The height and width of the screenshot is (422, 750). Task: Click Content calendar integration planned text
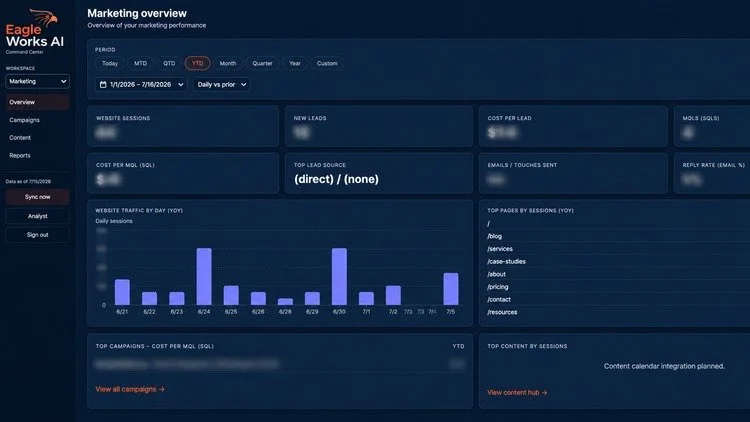click(664, 366)
